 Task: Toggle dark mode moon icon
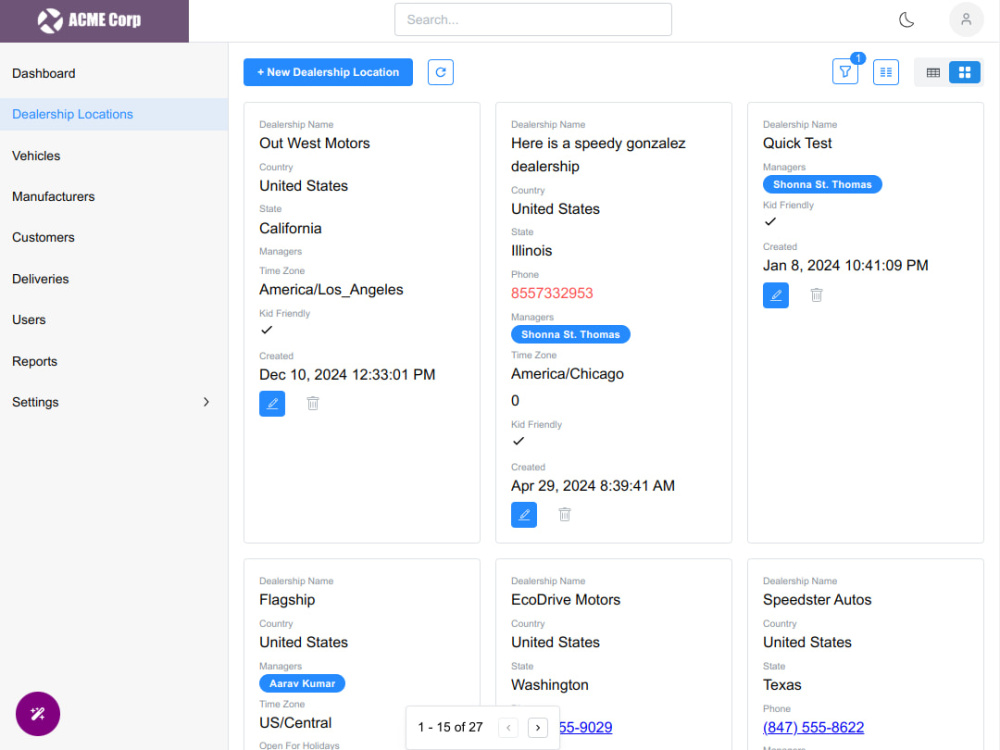(x=906, y=20)
